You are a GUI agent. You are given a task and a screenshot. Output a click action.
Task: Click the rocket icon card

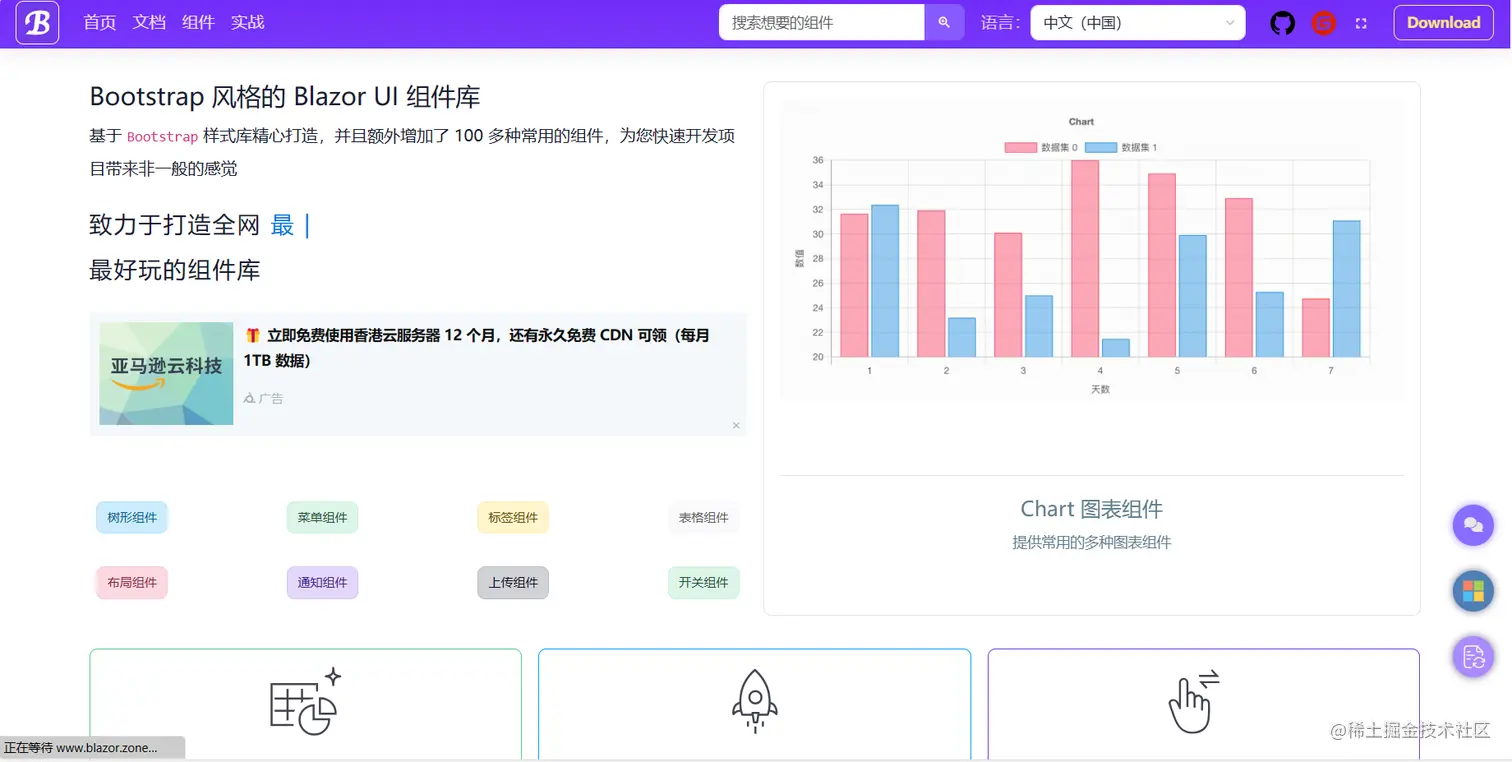coord(755,702)
